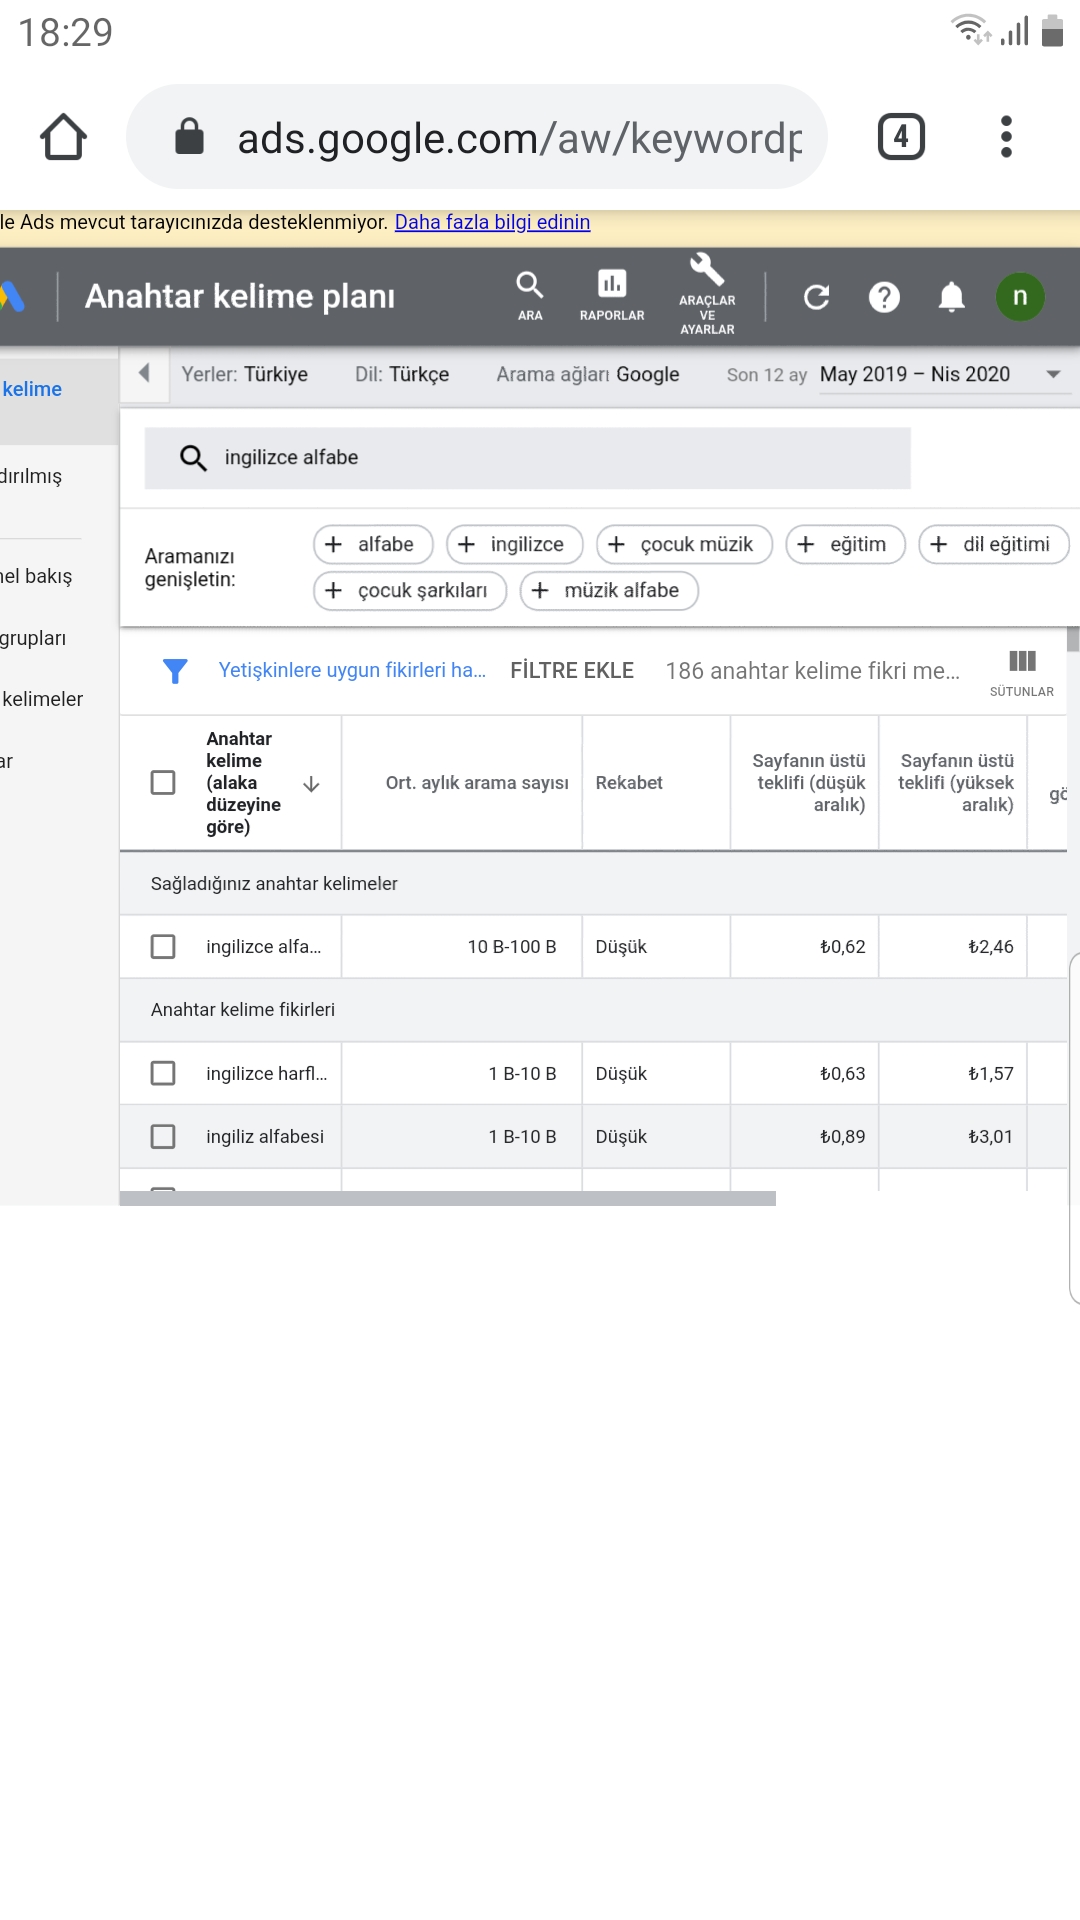Viewport: 1080px width, 1920px height.
Task: Add 'eğitim' suggestion chip
Action: (846, 544)
